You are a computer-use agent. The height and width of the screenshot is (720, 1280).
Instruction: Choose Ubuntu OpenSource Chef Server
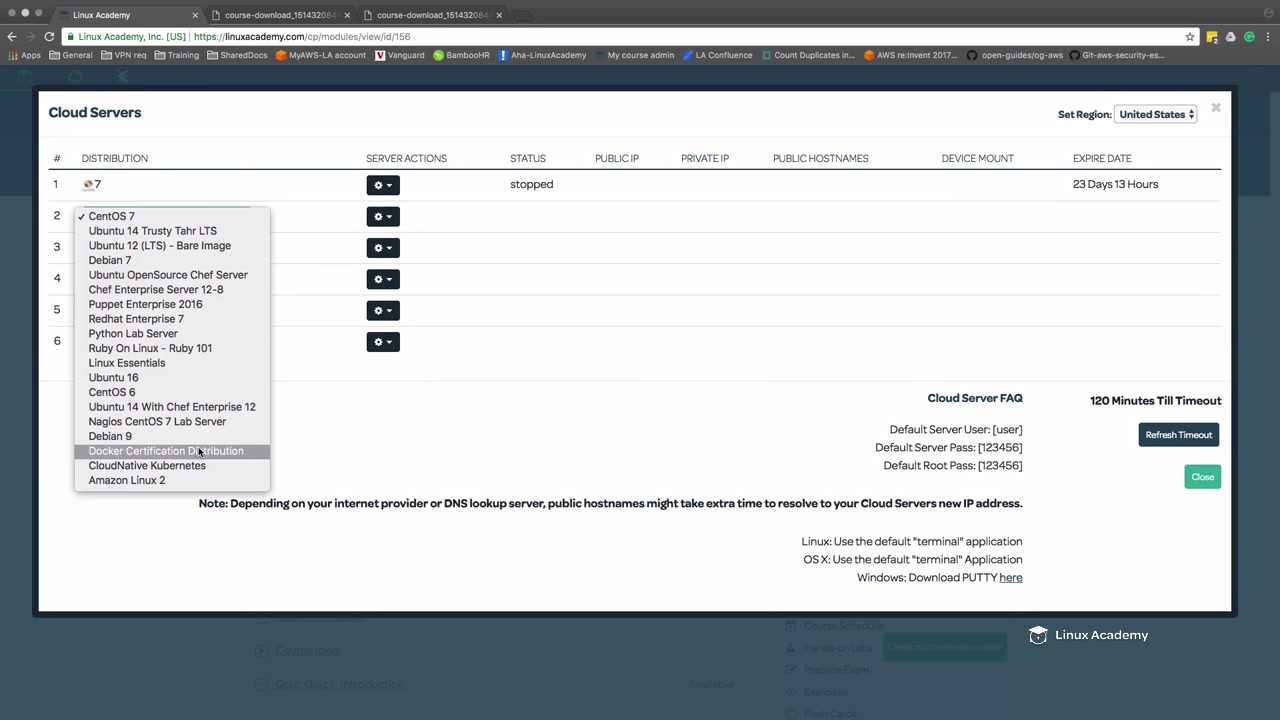coord(172,275)
